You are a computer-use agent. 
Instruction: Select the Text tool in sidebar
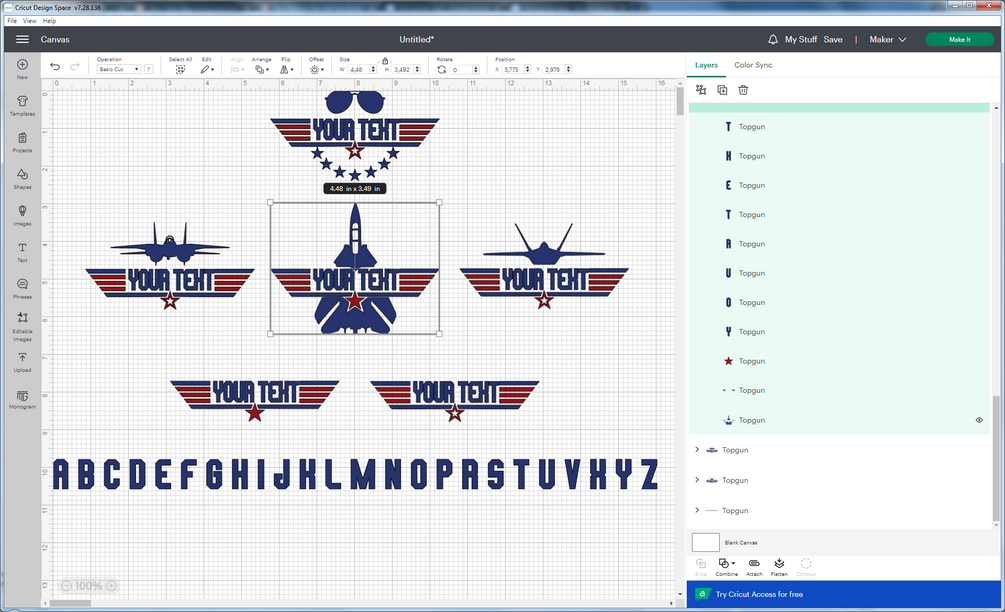(x=22, y=251)
